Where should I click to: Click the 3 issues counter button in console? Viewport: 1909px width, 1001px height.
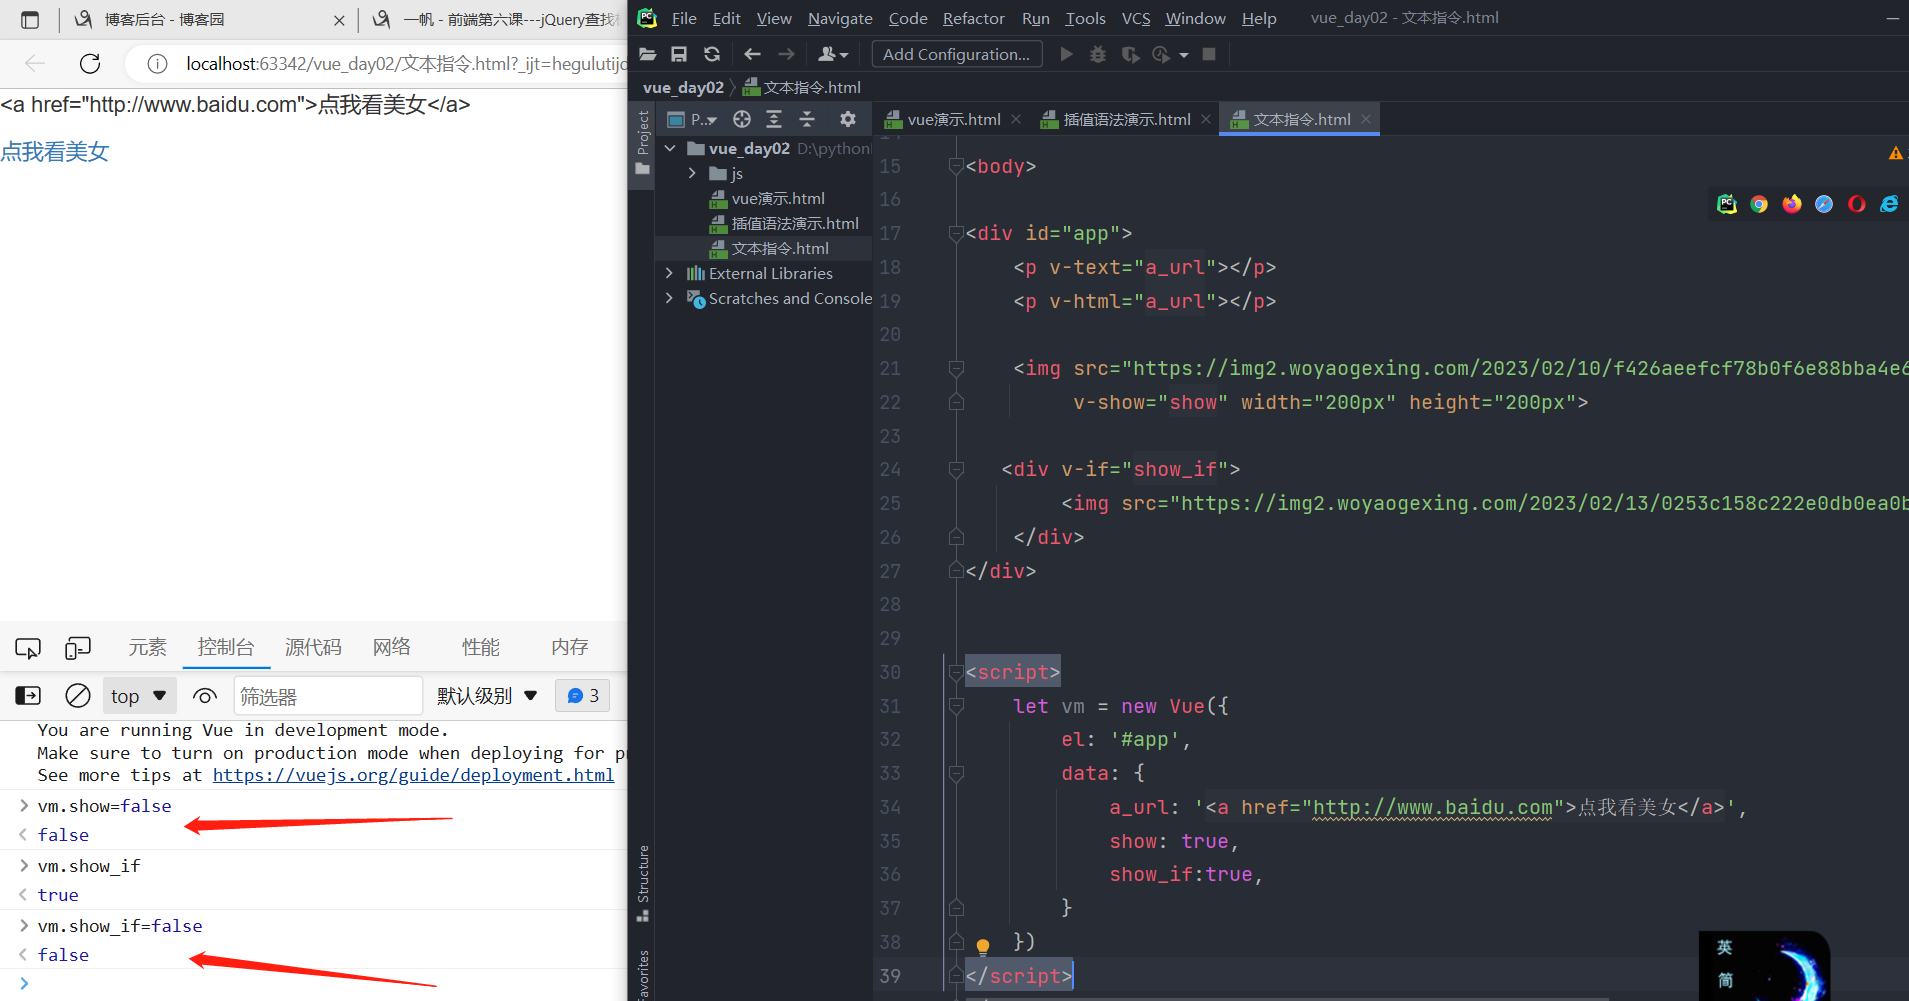click(x=583, y=696)
